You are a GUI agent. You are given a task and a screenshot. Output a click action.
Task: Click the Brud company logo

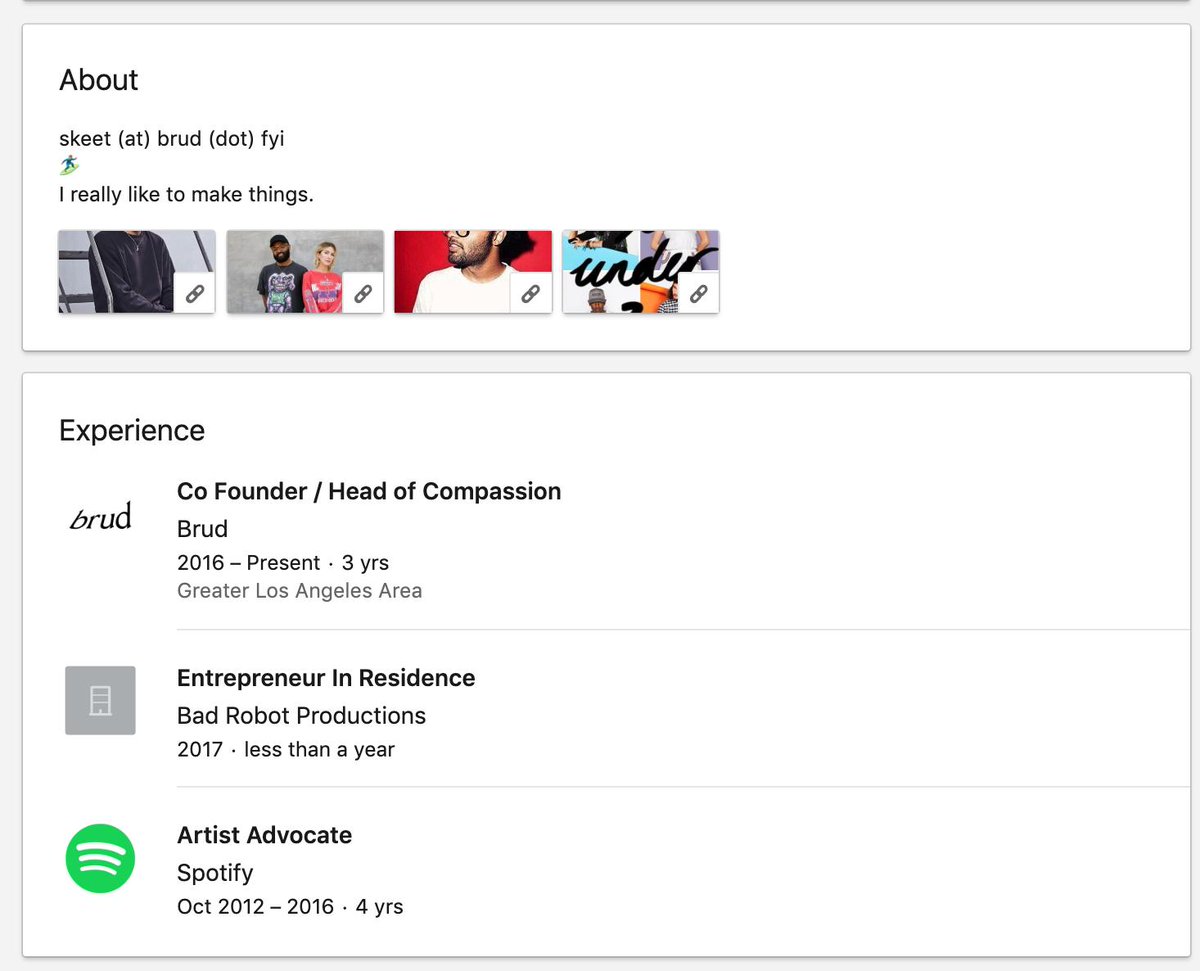coord(100,517)
